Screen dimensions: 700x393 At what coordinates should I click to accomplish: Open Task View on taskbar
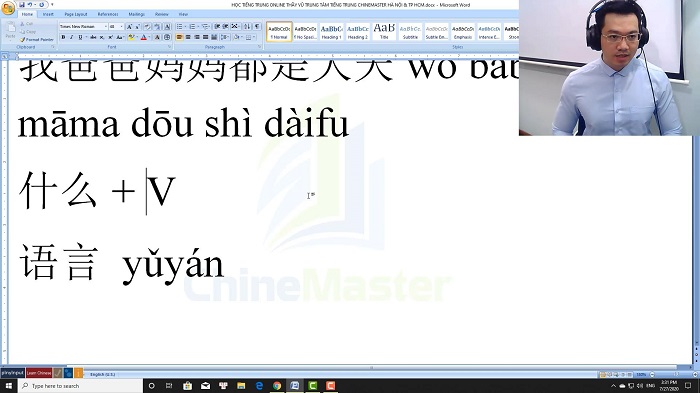pos(169,385)
